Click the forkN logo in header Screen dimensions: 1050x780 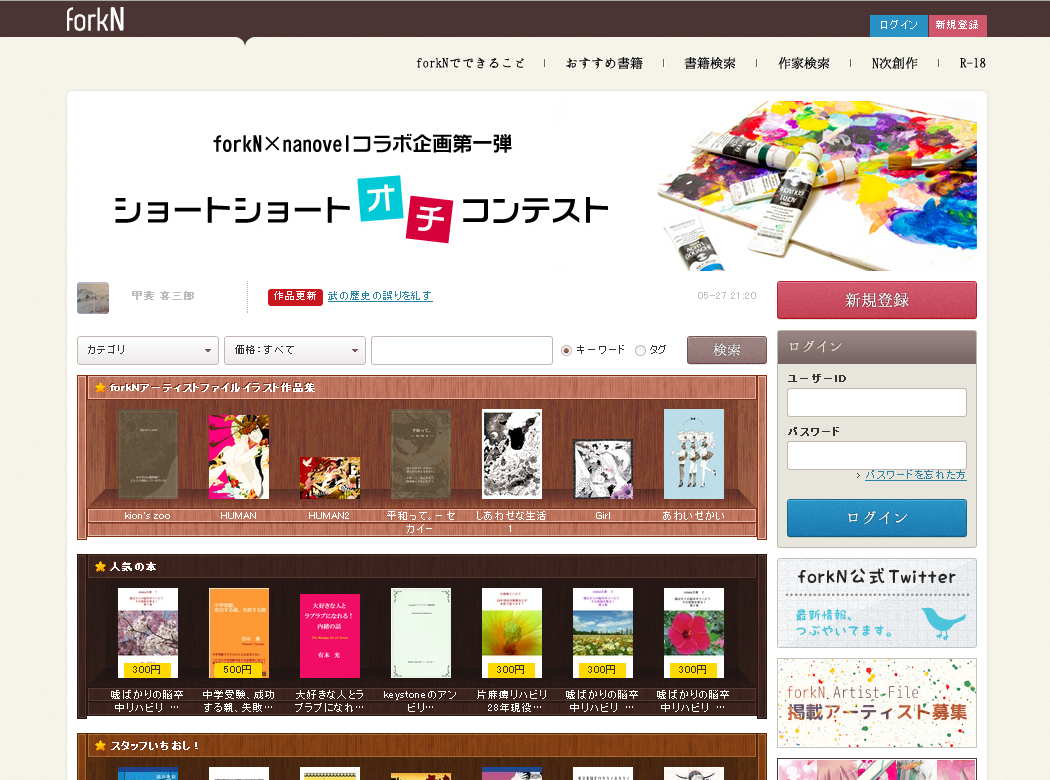coord(95,19)
